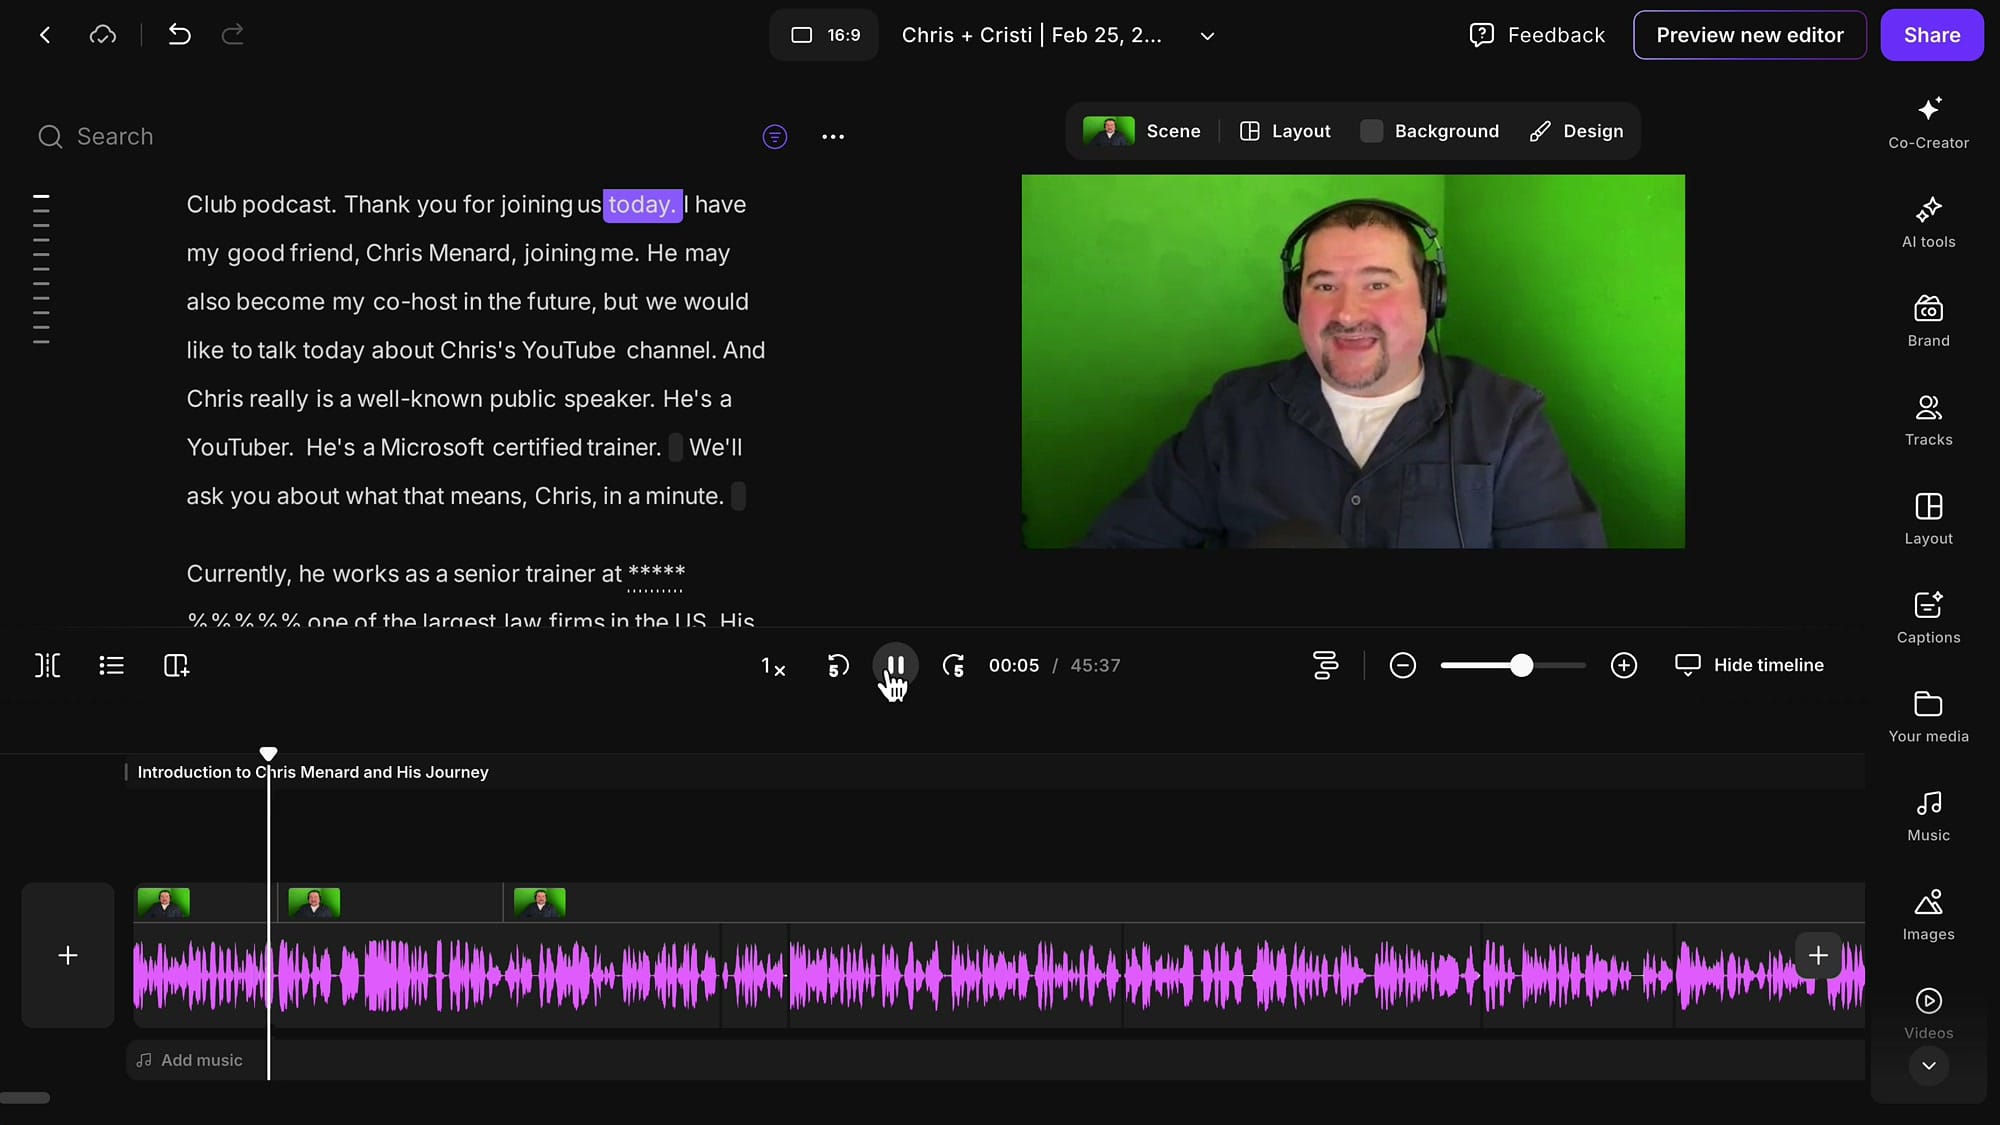Skip back 5 seconds
This screenshot has height=1125, width=2000.
coord(837,665)
